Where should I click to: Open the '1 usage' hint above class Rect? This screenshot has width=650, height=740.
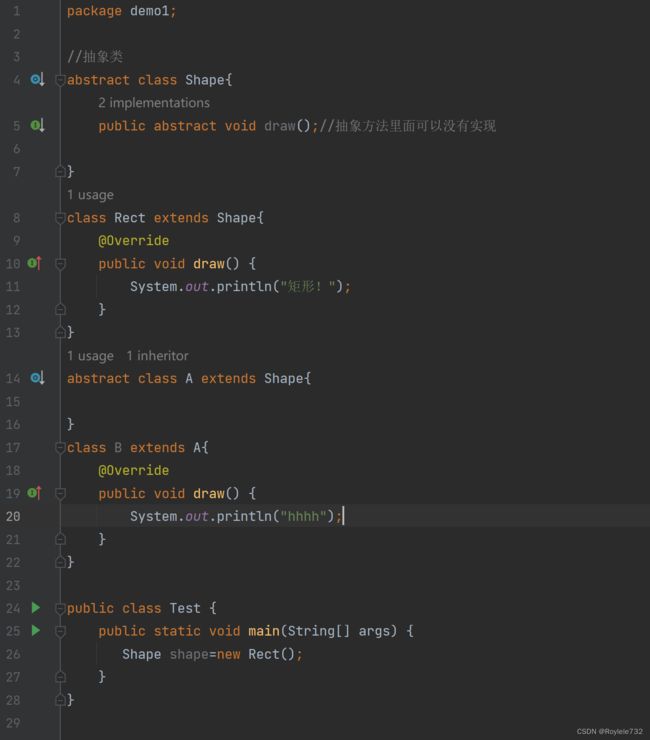[x=90, y=195]
